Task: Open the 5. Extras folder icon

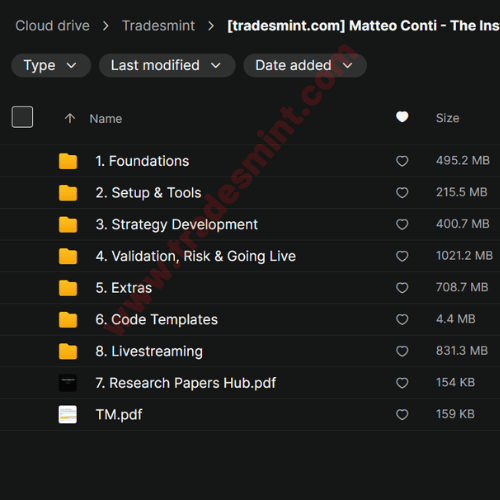Action: (68, 288)
